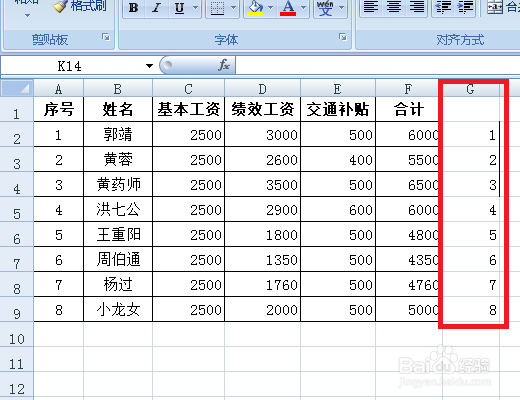This screenshot has height=400, width=520.
Task: Select column E header
Action: pyautogui.click(x=338, y=89)
